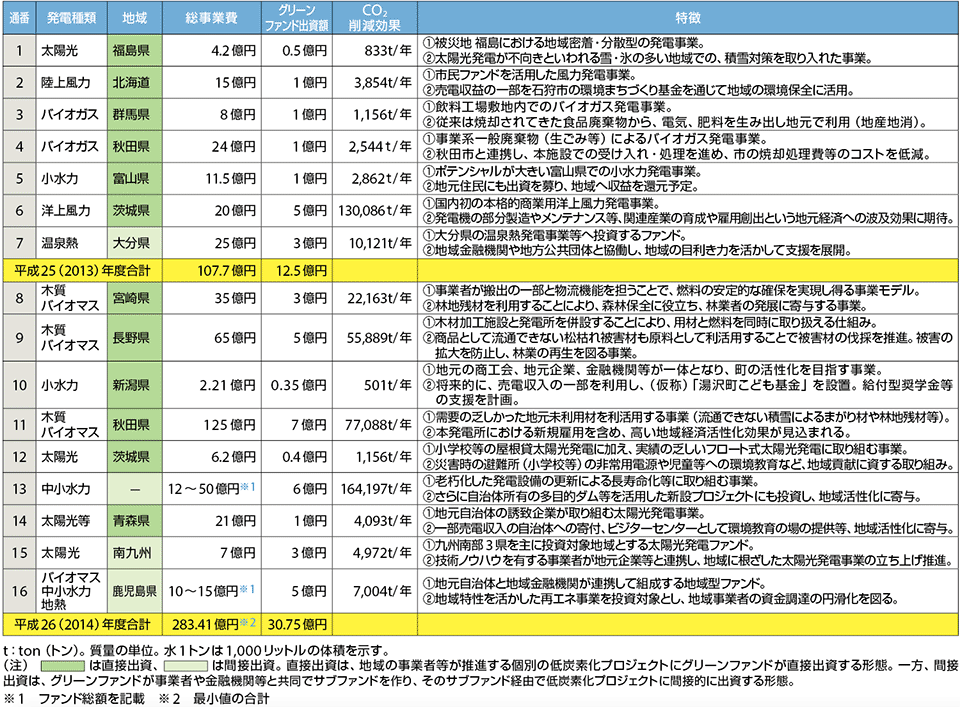960x707 pixels.
Task: Click the 発電種類 column header
Action: (x=71, y=18)
